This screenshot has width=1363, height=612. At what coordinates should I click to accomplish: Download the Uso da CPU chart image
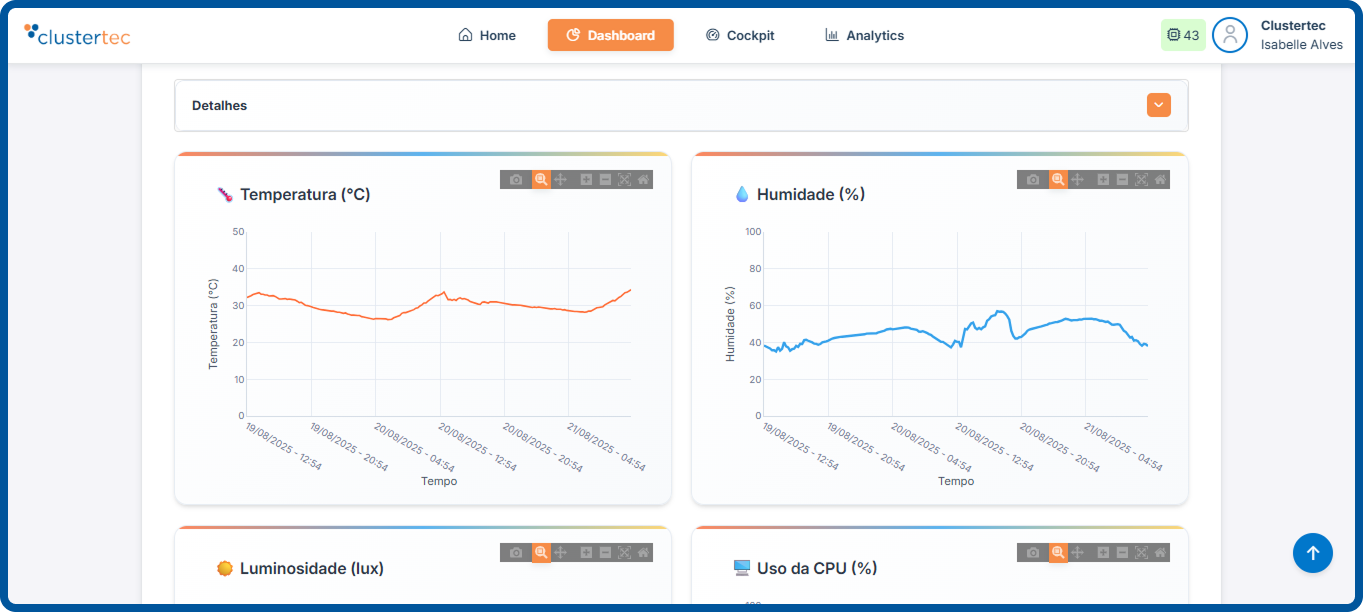[1032, 552]
